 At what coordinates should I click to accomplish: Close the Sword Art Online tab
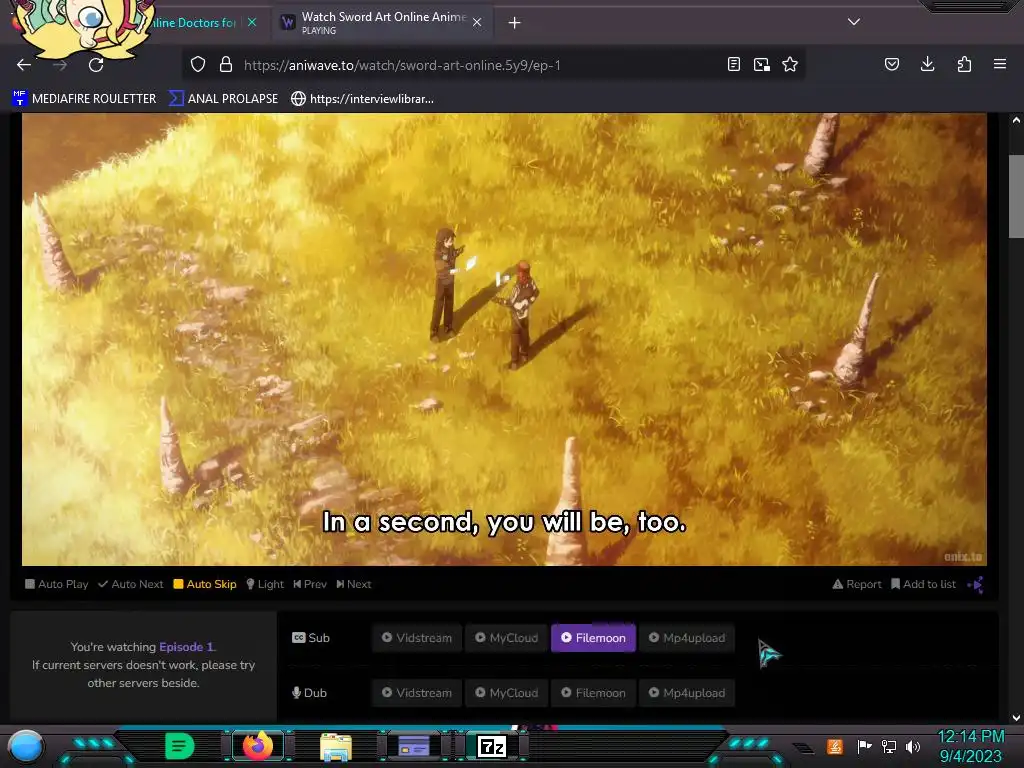click(477, 23)
